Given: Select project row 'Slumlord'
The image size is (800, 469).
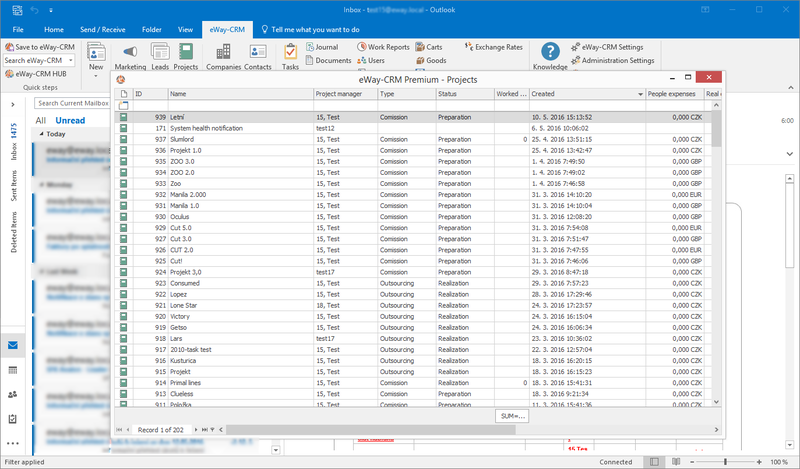Looking at the screenshot, I should 413,139.
